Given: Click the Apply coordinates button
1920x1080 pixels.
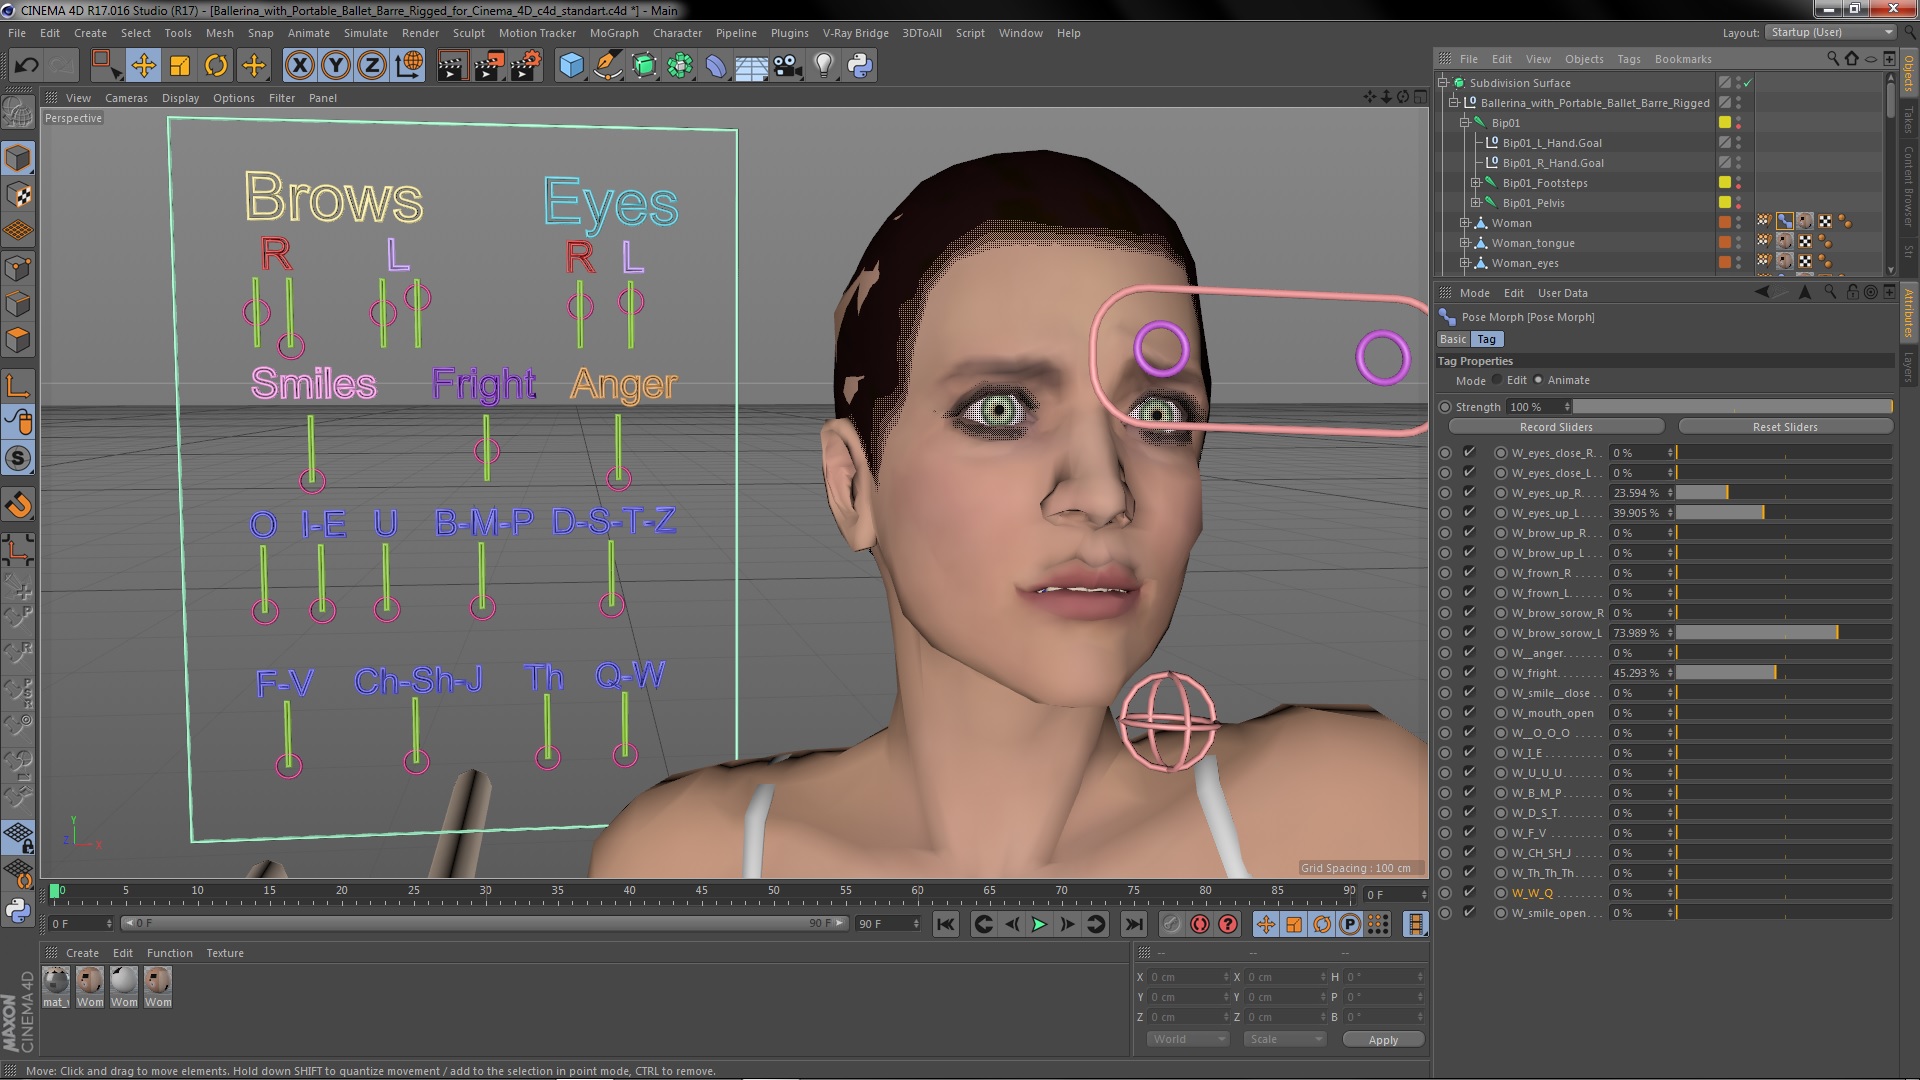Looking at the screenshot, I should click(x=1383, y=1040).
